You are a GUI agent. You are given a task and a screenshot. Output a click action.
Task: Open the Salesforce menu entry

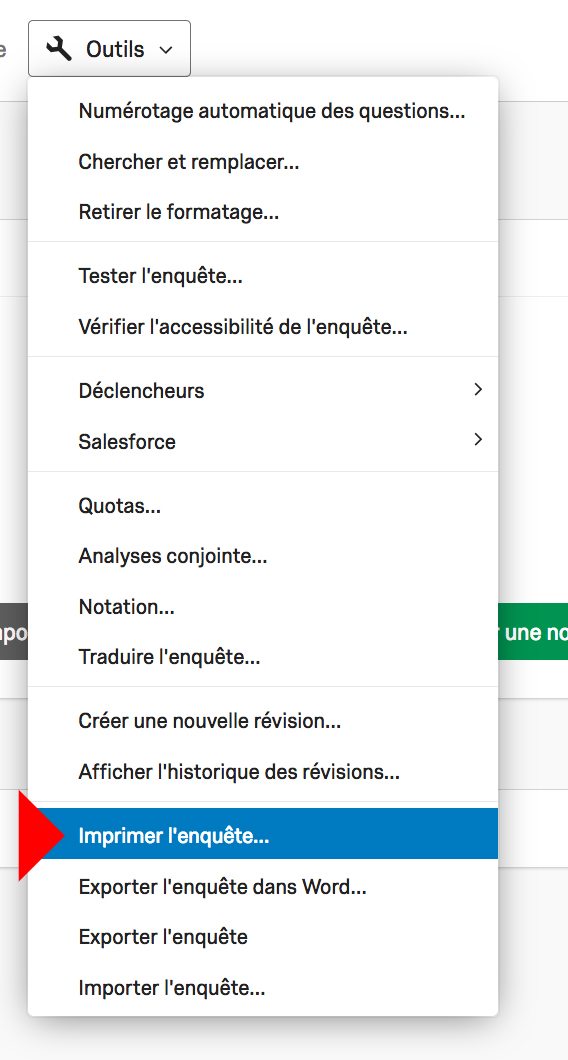click(x=262, y=441)
